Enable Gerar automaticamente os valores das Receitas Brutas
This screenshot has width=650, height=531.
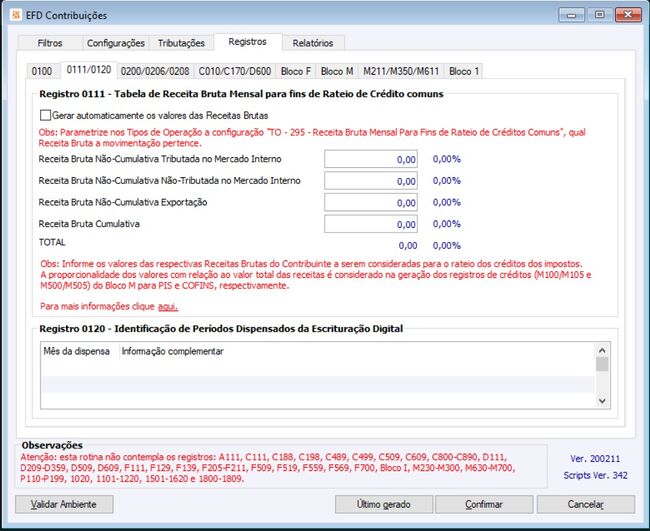pyautogui.click(x=45, y=115)
